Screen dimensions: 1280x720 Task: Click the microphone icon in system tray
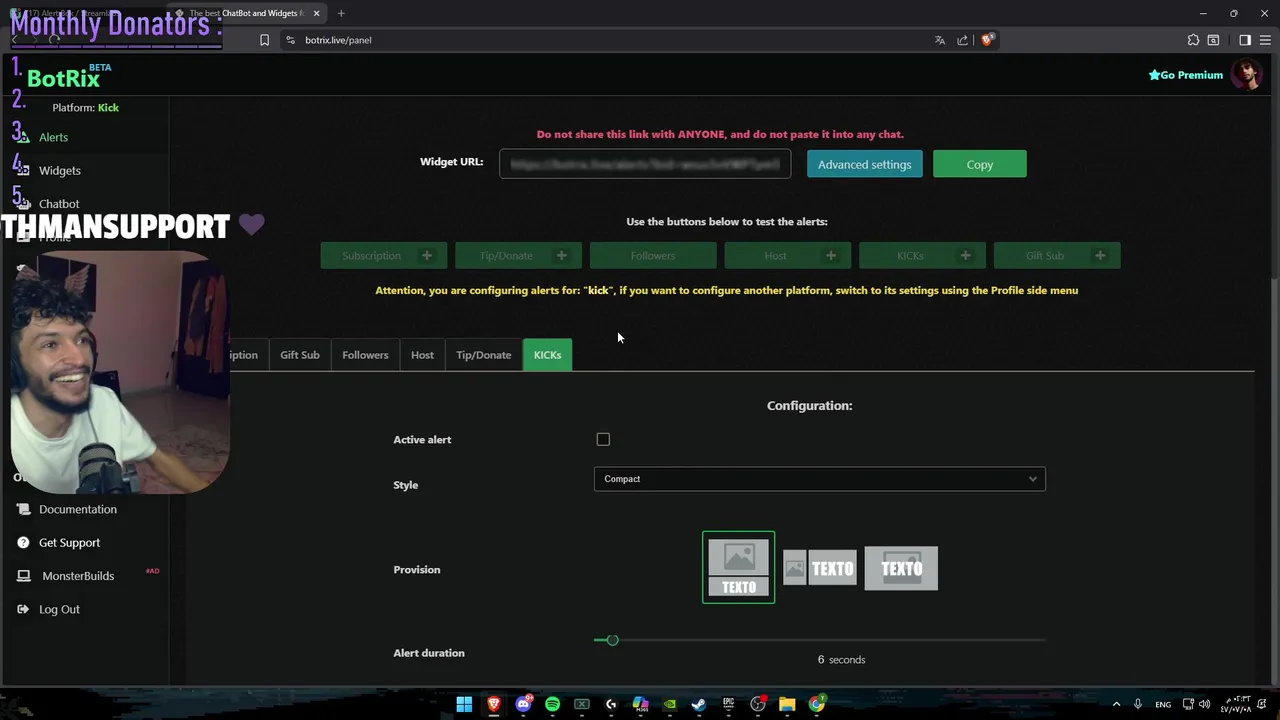(1137, 704)
